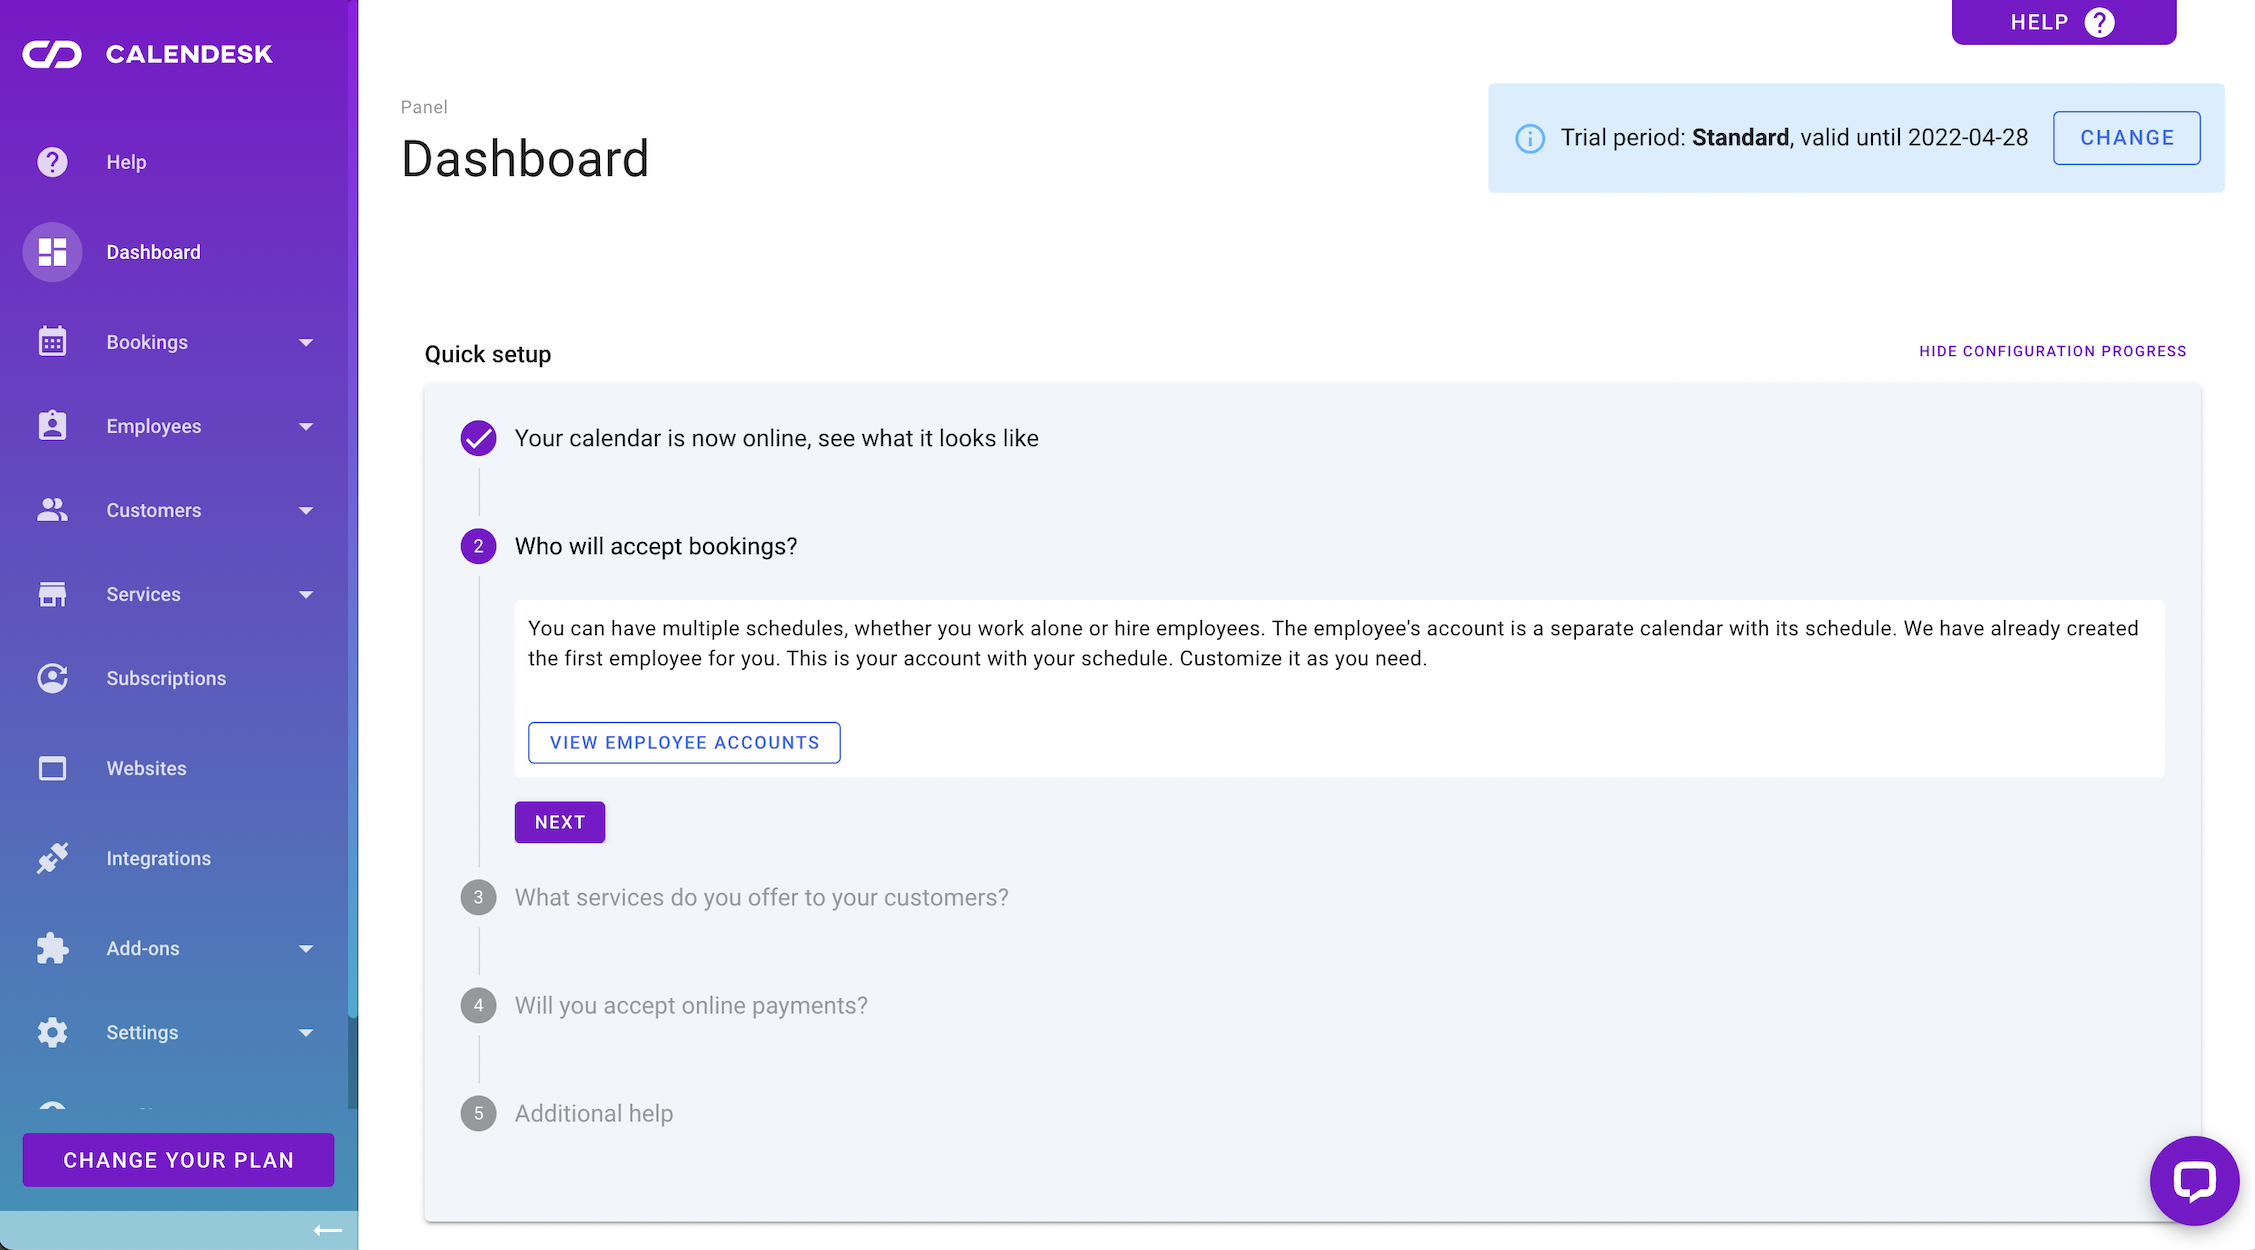Click the trial period info icon

coord(1529,138)
